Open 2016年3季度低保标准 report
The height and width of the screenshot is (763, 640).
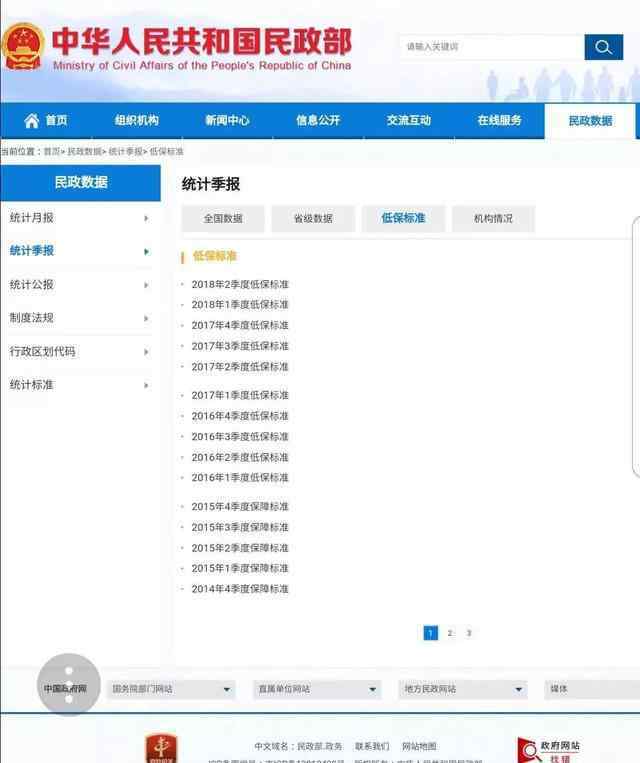[240, 436]
